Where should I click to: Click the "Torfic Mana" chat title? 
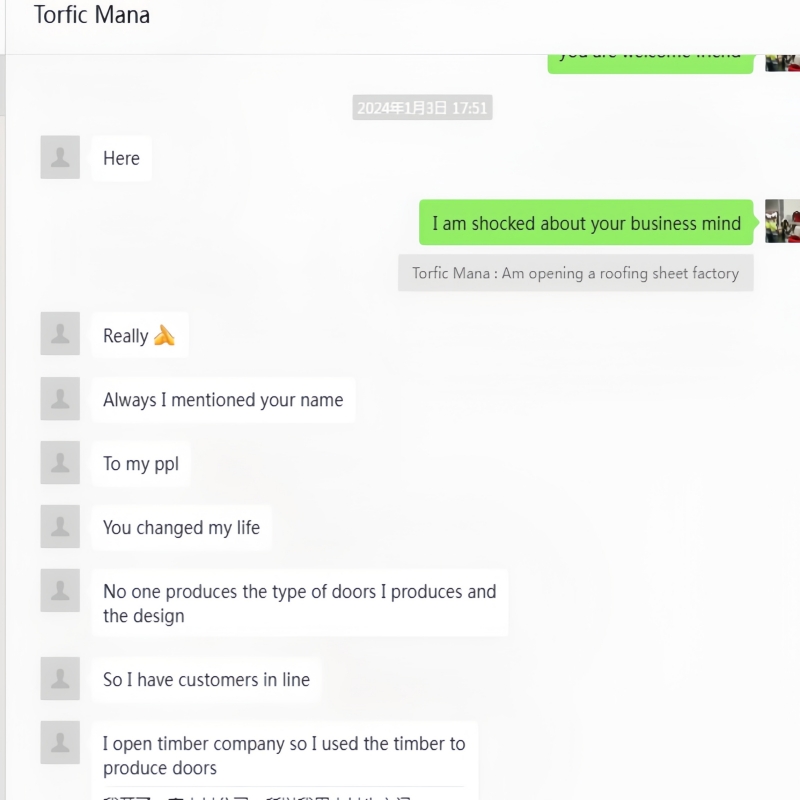pos(92,15)
